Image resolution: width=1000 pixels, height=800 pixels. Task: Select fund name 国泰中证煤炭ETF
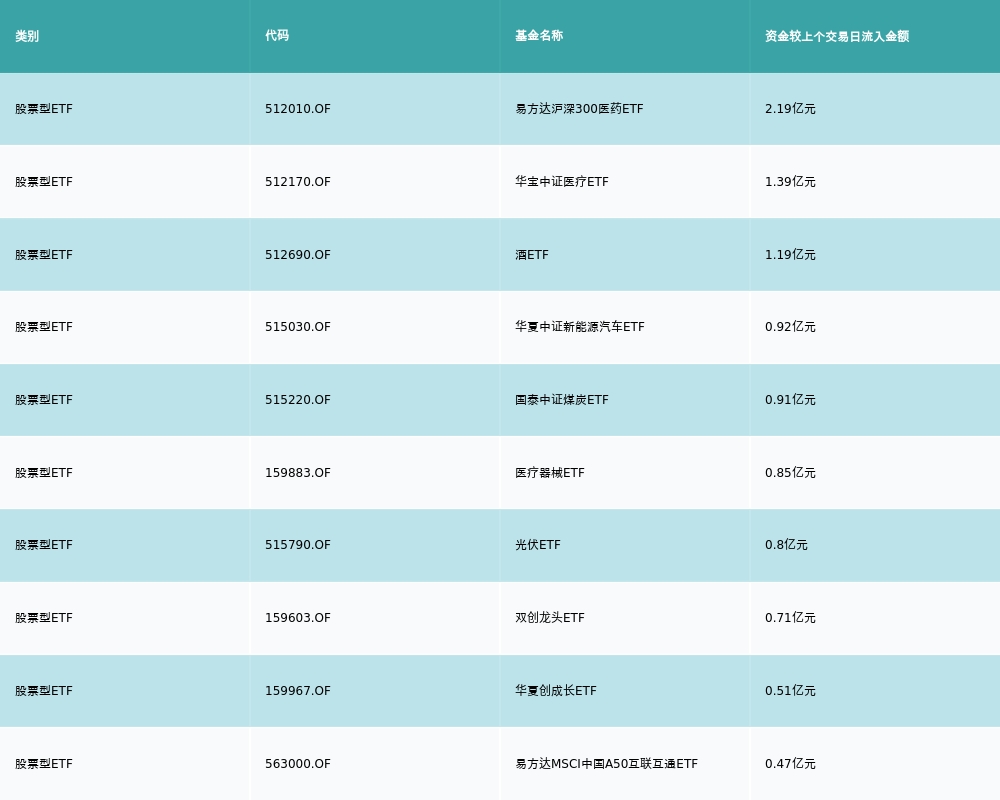[562, 400]
